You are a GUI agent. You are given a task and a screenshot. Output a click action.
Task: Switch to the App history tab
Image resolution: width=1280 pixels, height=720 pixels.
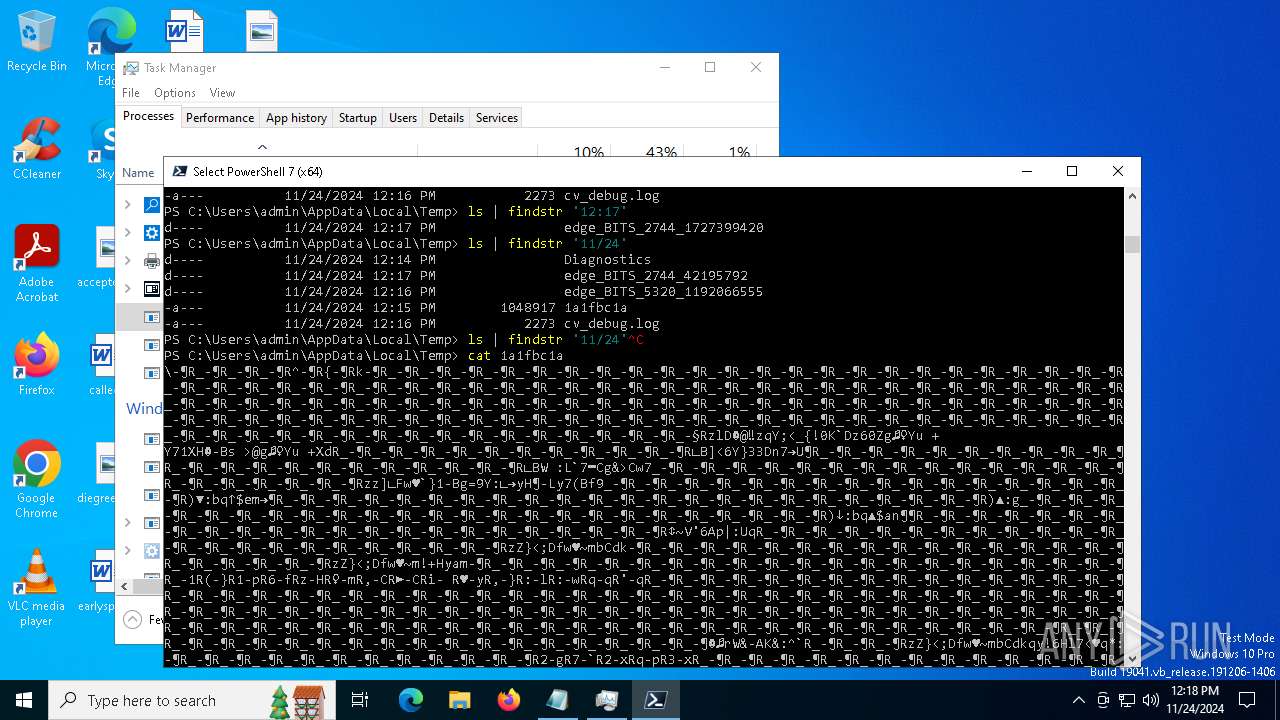point(296,118)
